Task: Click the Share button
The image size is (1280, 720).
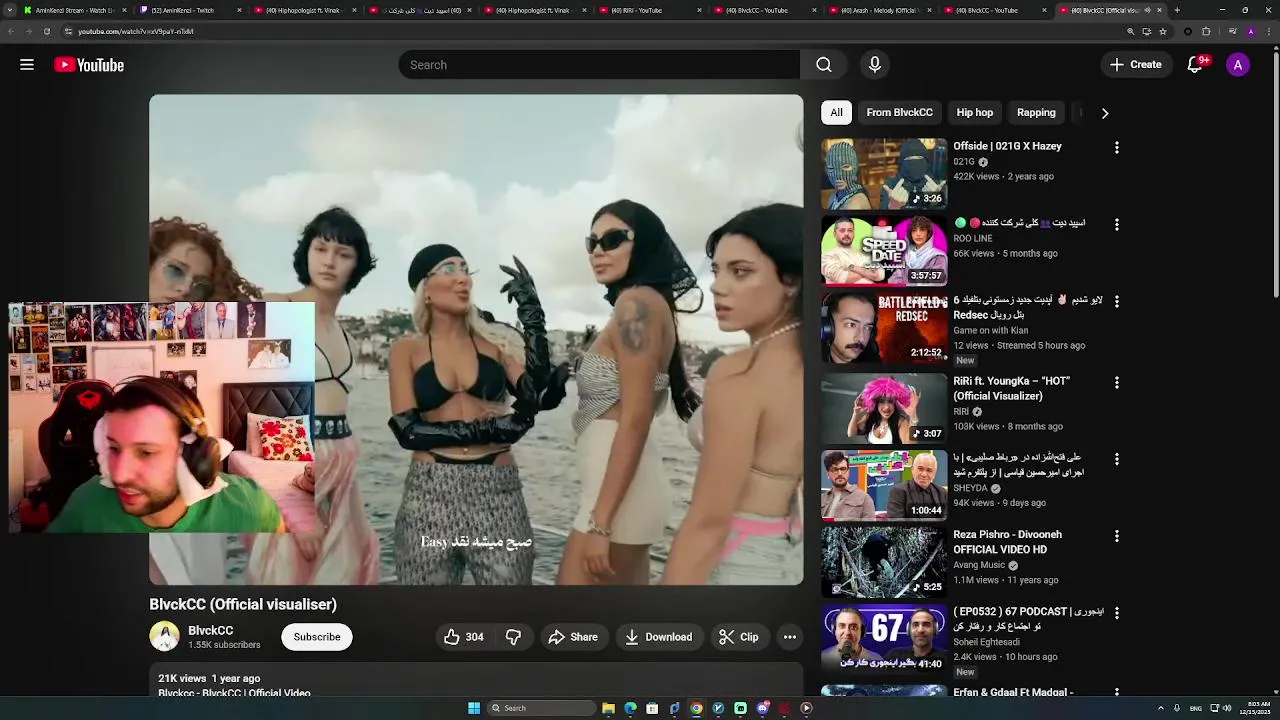Action: [573, 637]
